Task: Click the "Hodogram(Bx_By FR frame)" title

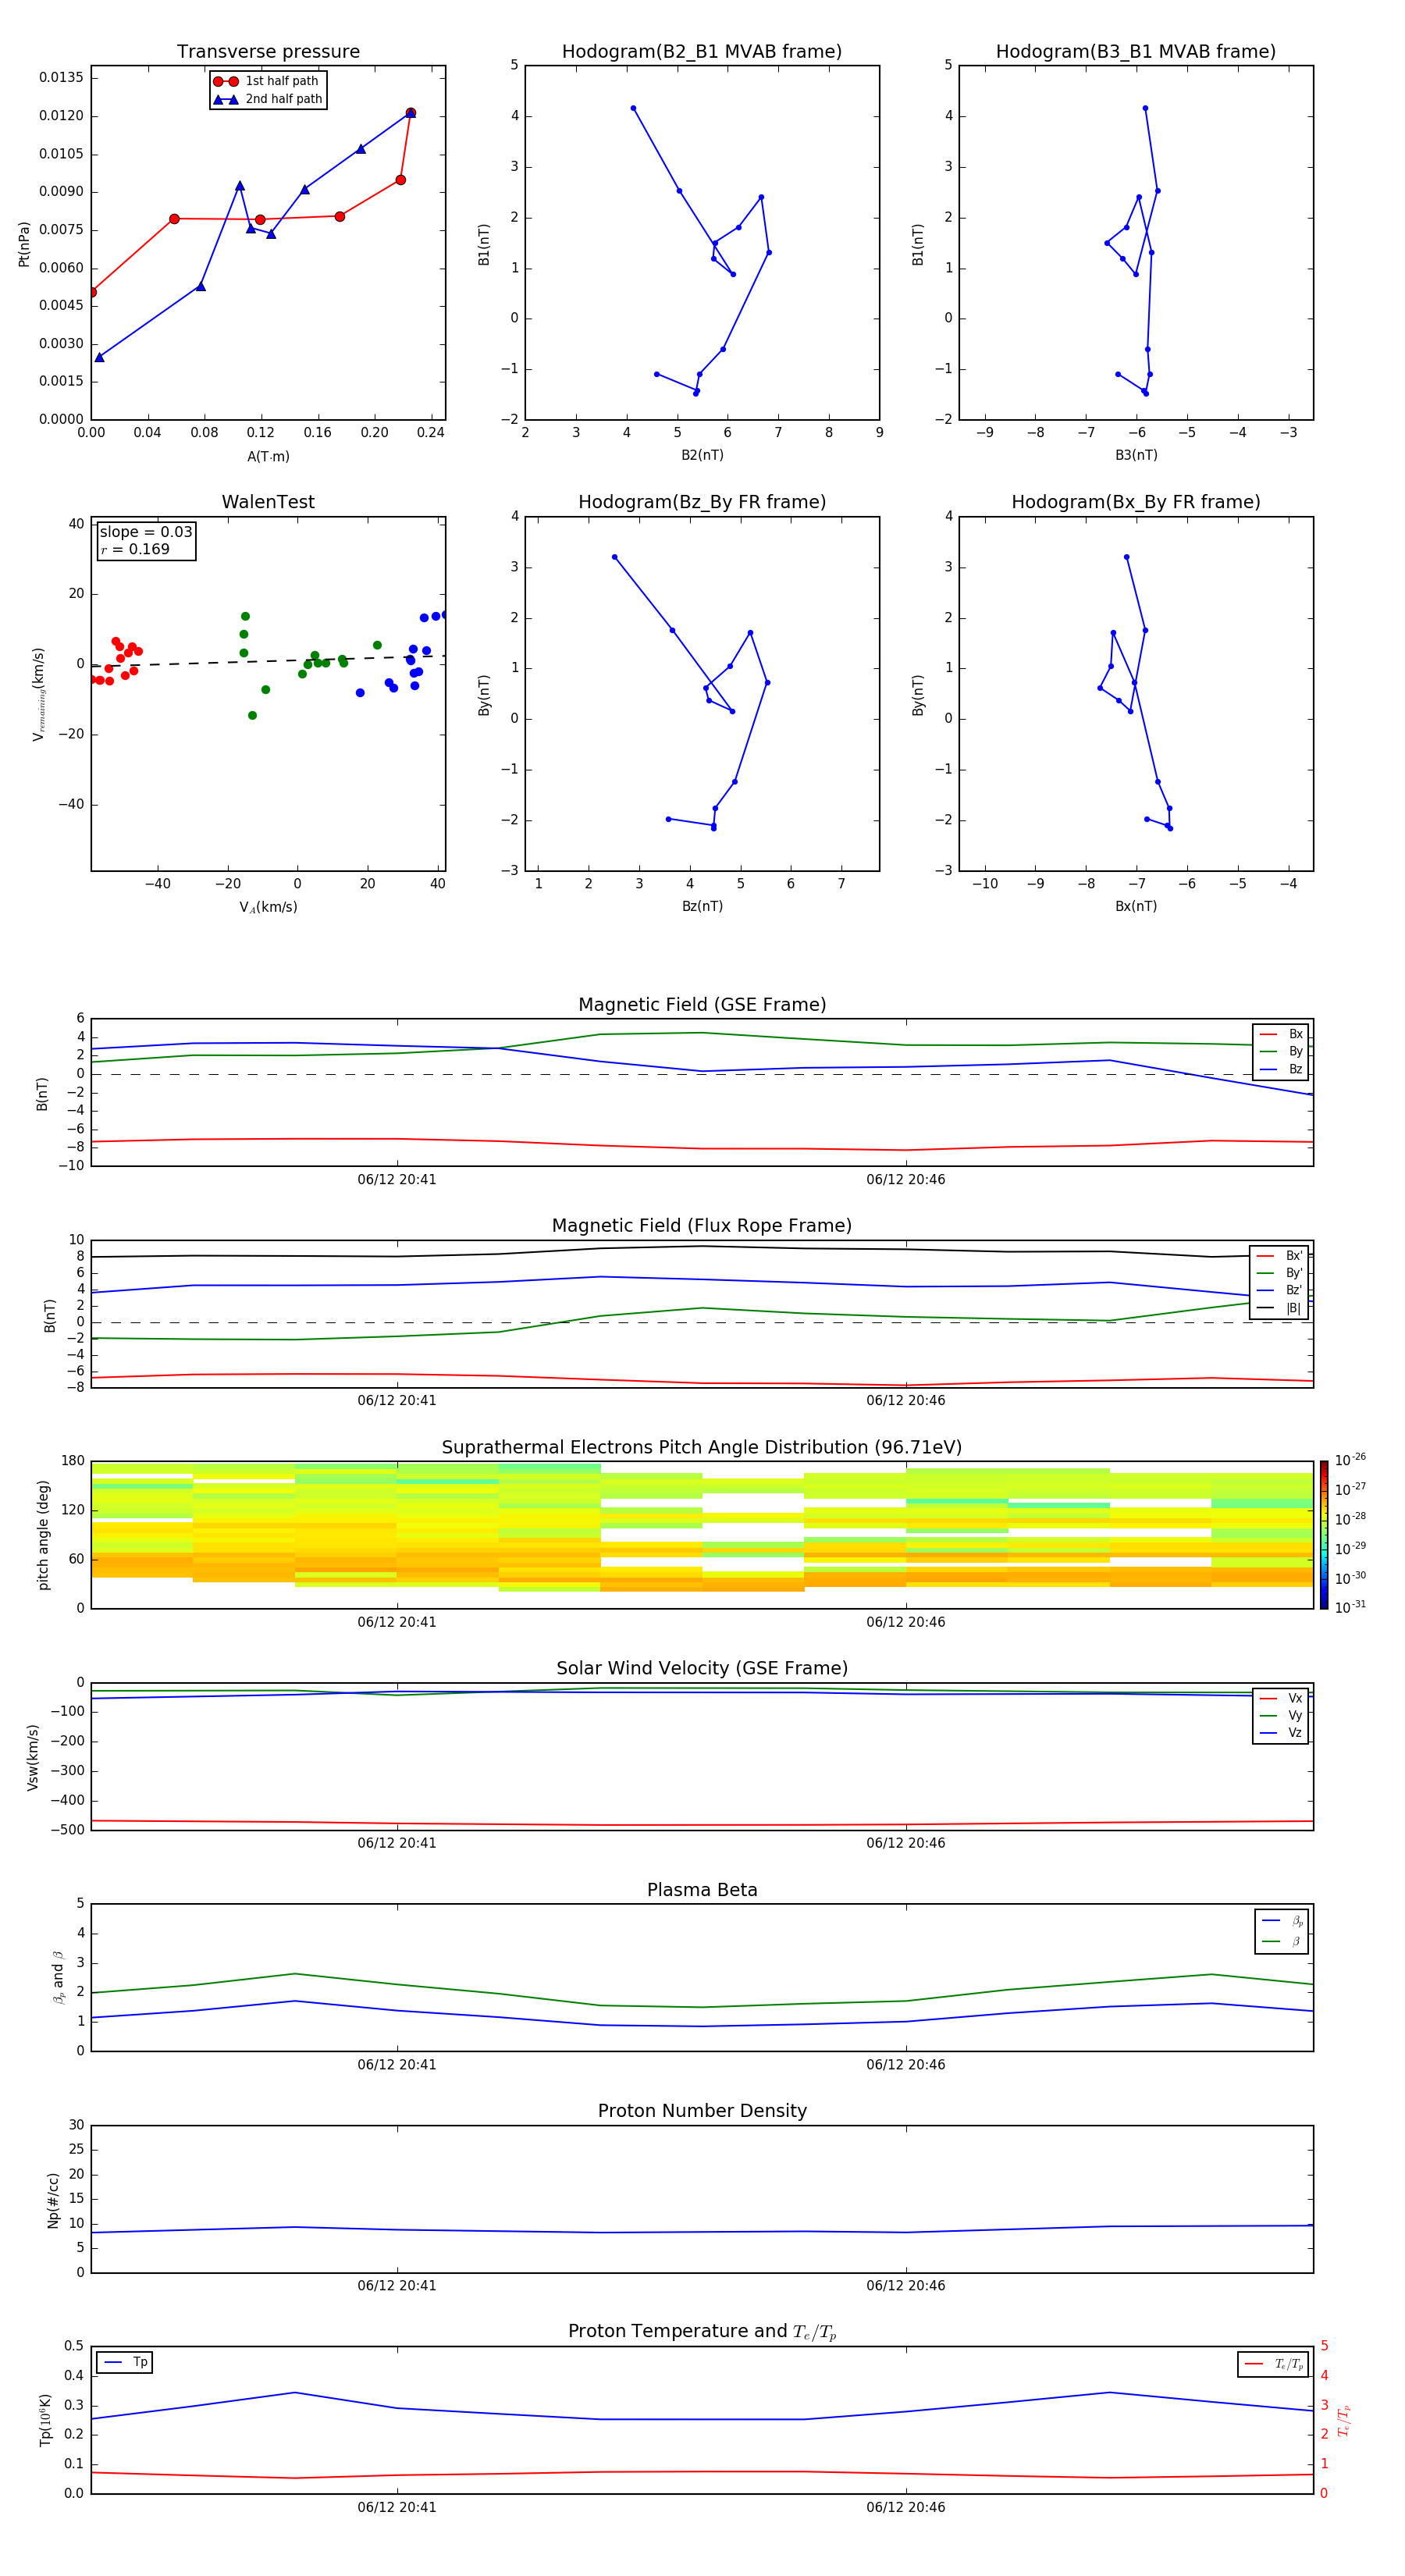Action: [x=1136, y=502]
